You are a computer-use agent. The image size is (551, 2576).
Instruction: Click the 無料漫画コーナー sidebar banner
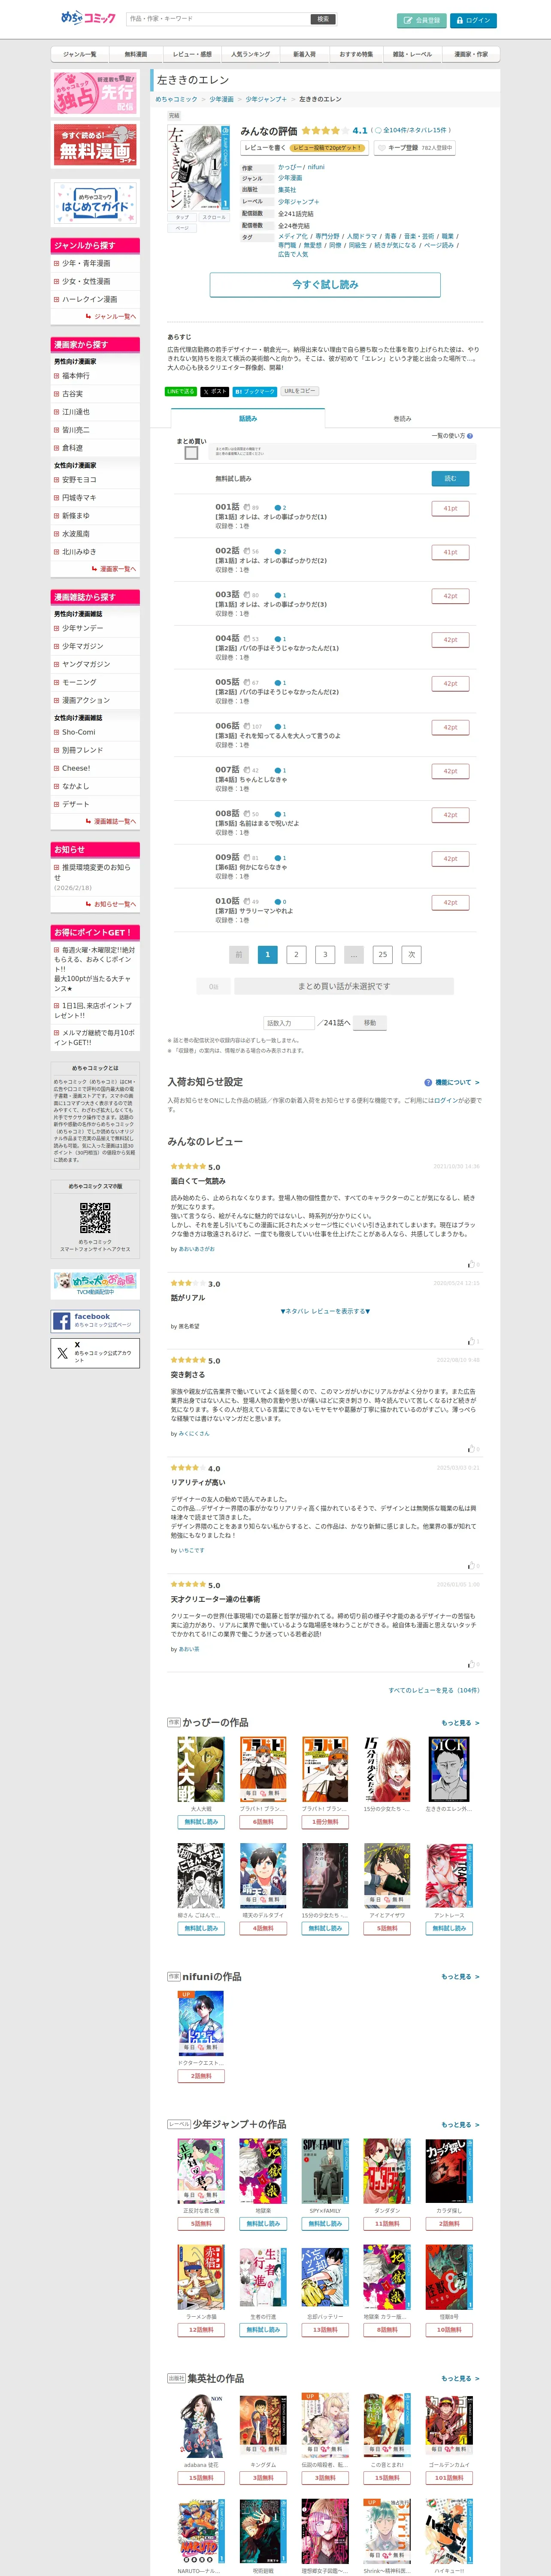(95, 145)
